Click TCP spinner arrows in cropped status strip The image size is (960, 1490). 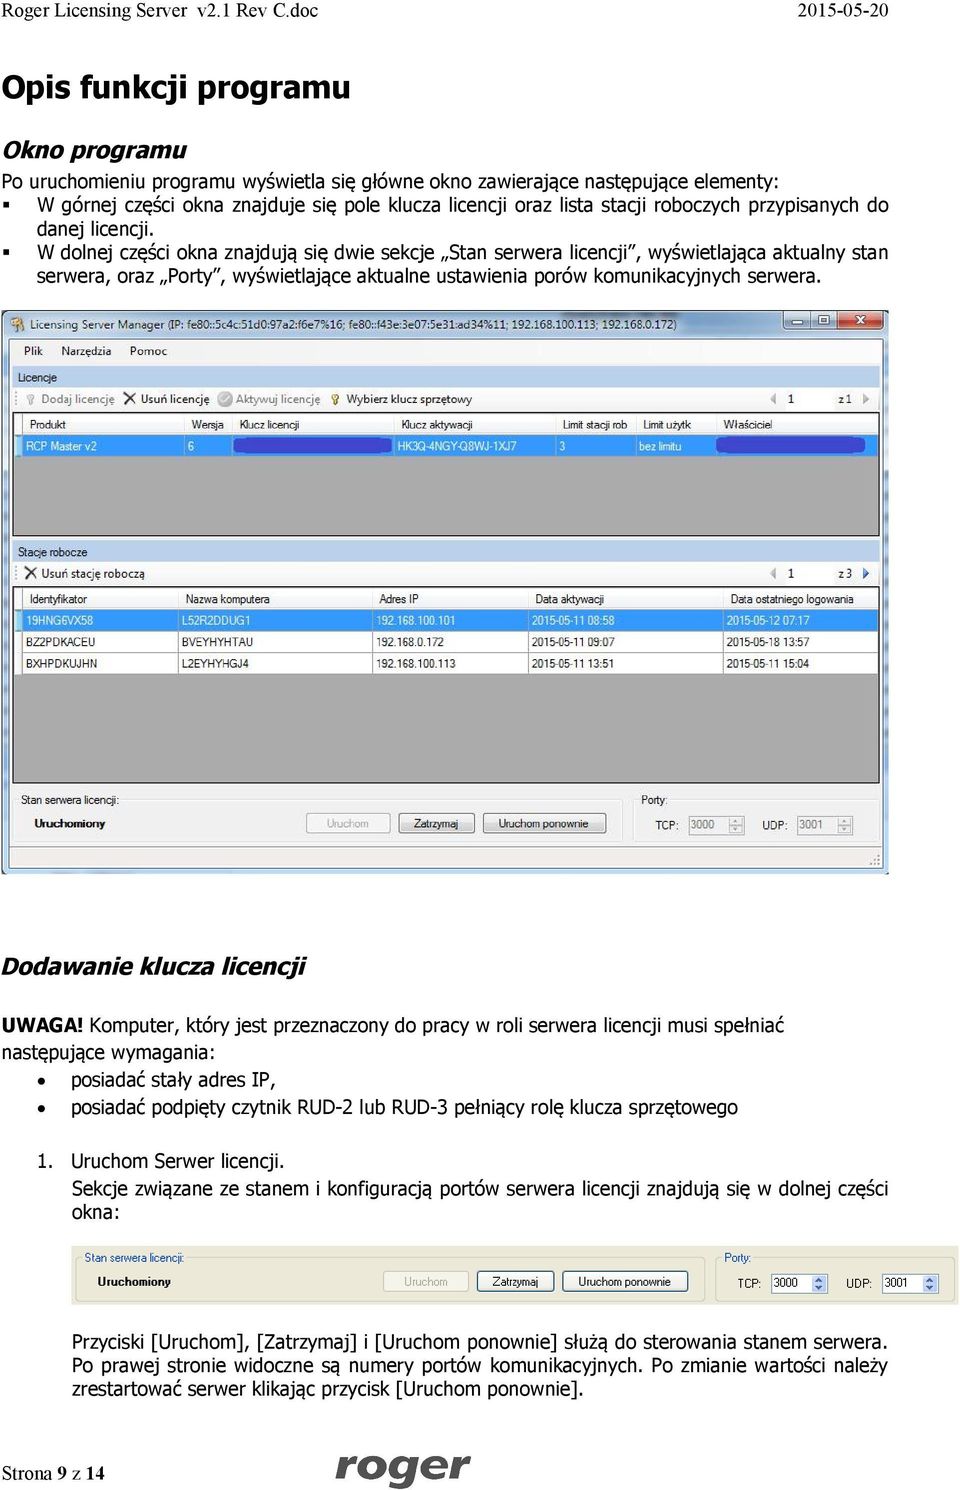tap(820, 1283)
